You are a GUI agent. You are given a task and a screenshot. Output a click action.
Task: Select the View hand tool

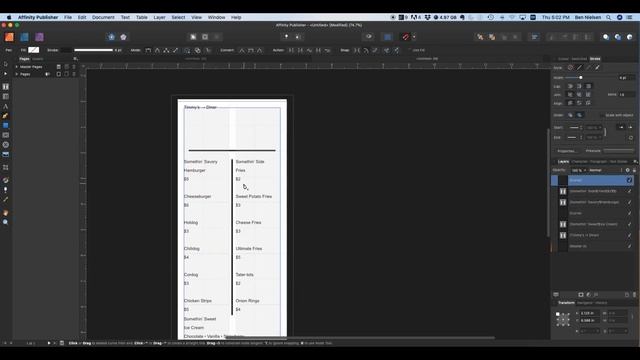pos(5,213)
